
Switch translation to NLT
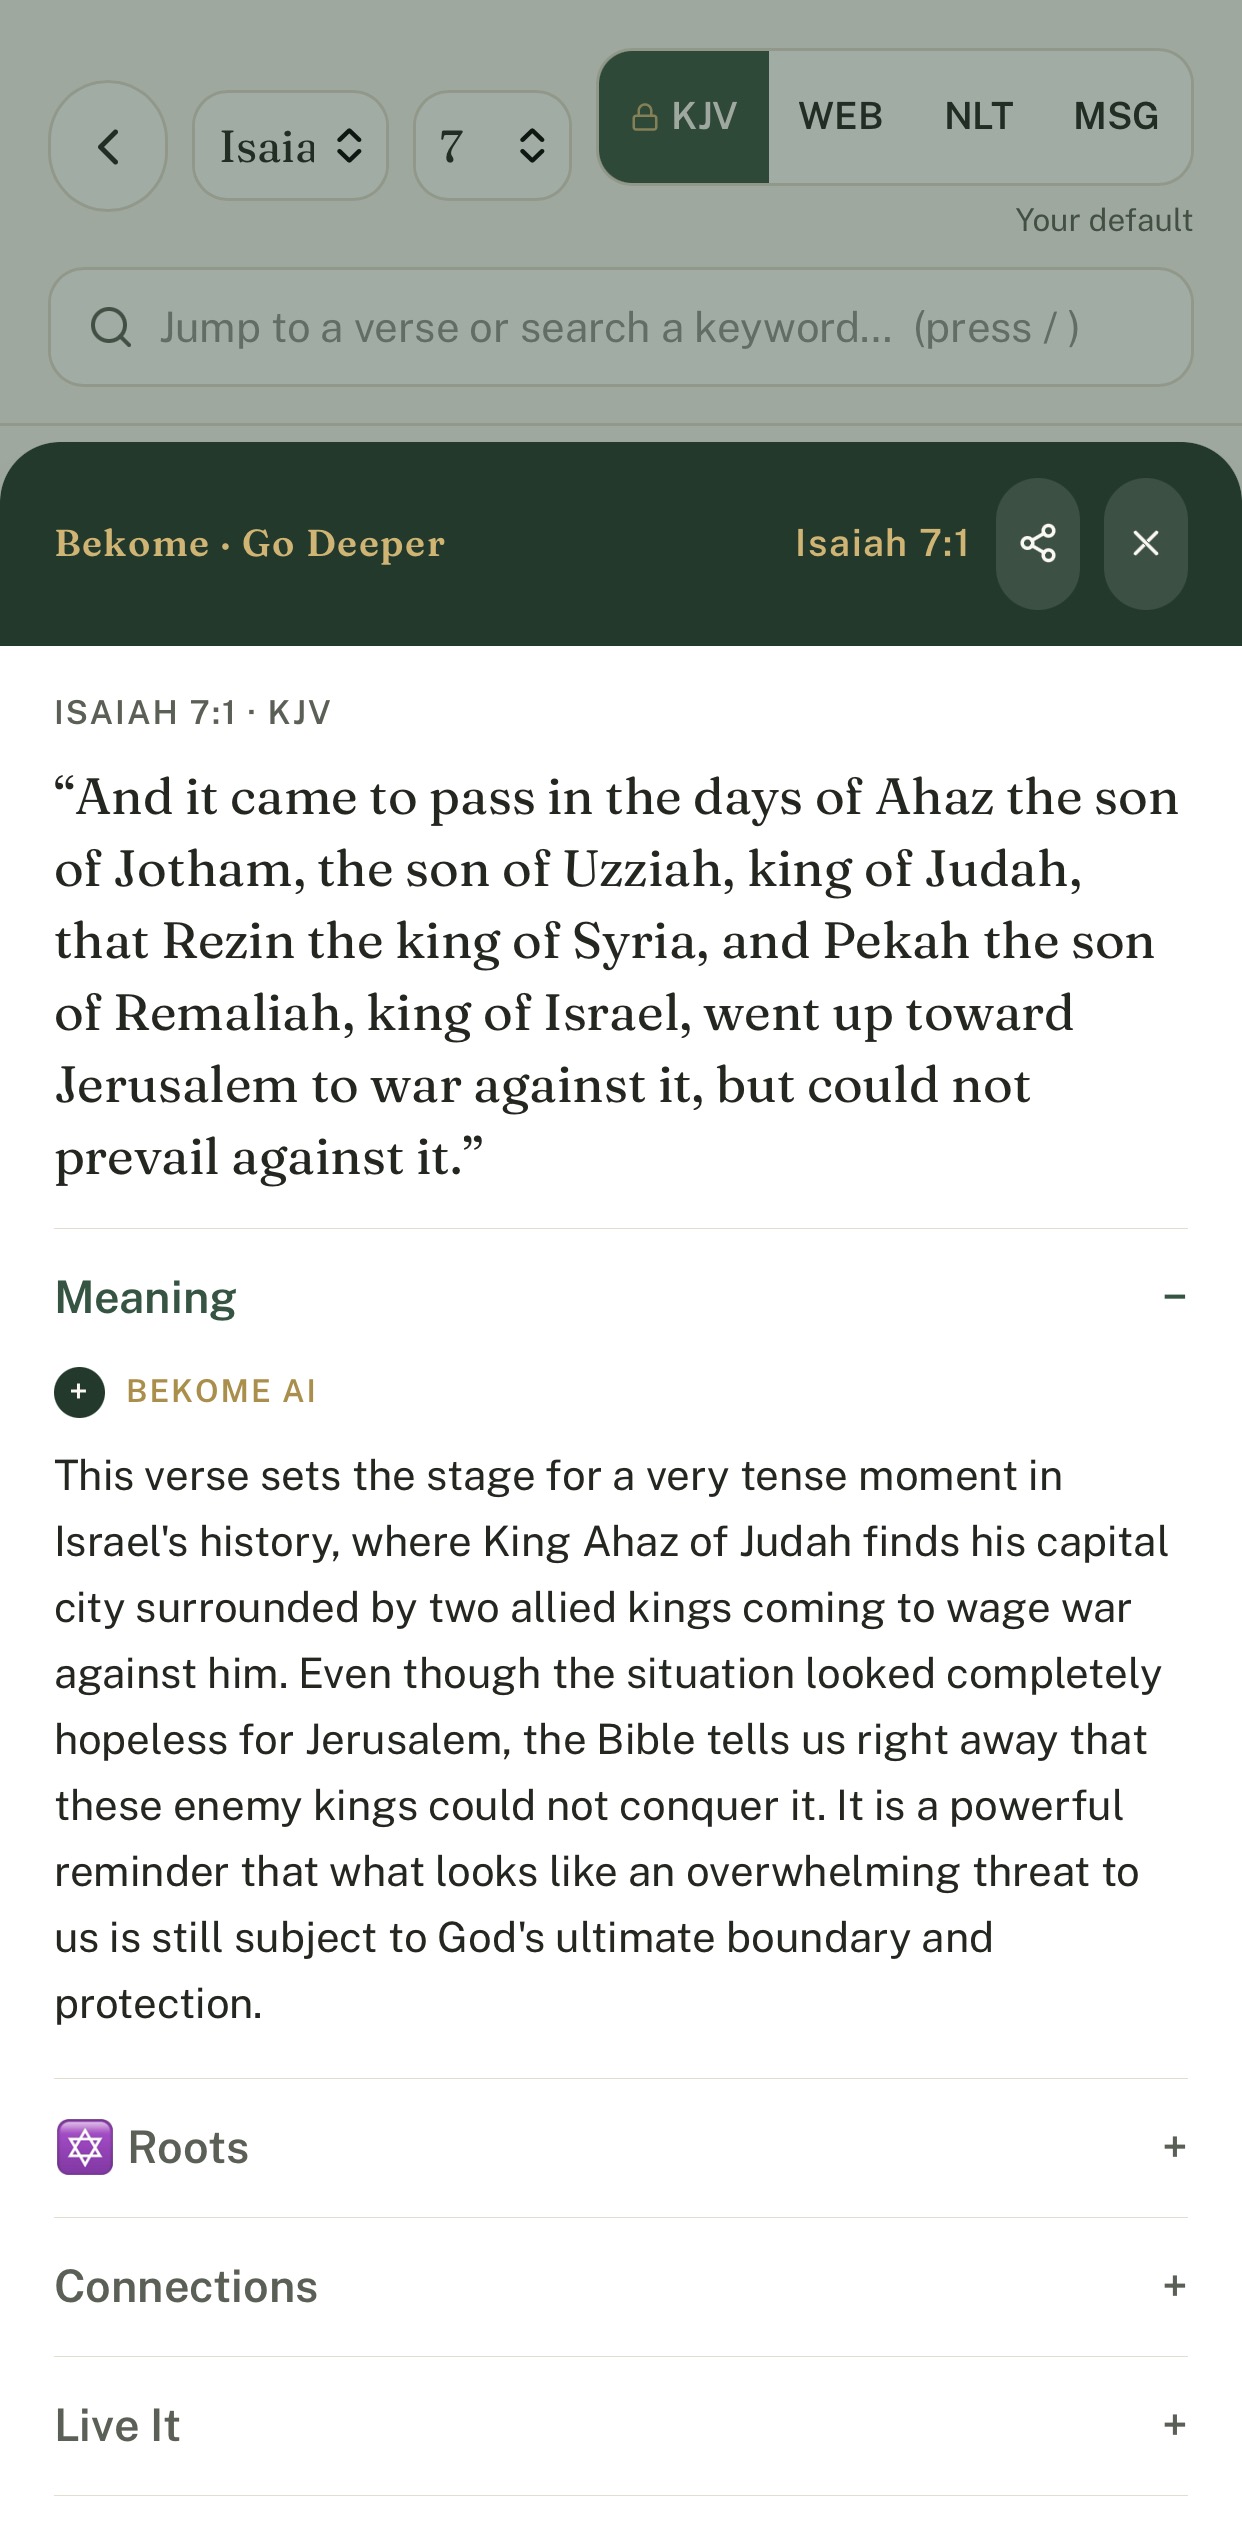(x=979, y=117)
